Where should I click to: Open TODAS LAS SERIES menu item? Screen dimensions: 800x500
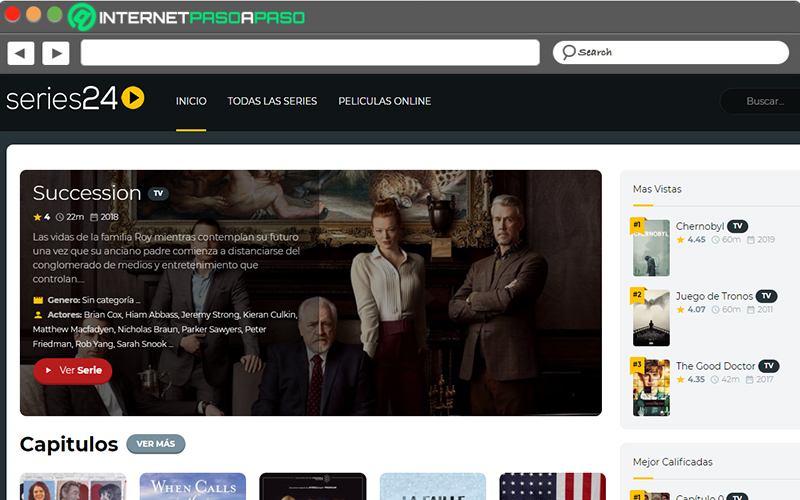272,101
